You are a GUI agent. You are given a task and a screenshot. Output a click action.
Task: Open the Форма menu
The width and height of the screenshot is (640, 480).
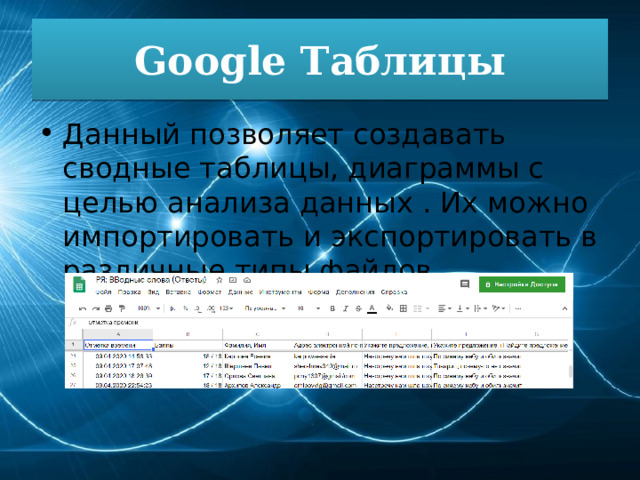[318, 292]
